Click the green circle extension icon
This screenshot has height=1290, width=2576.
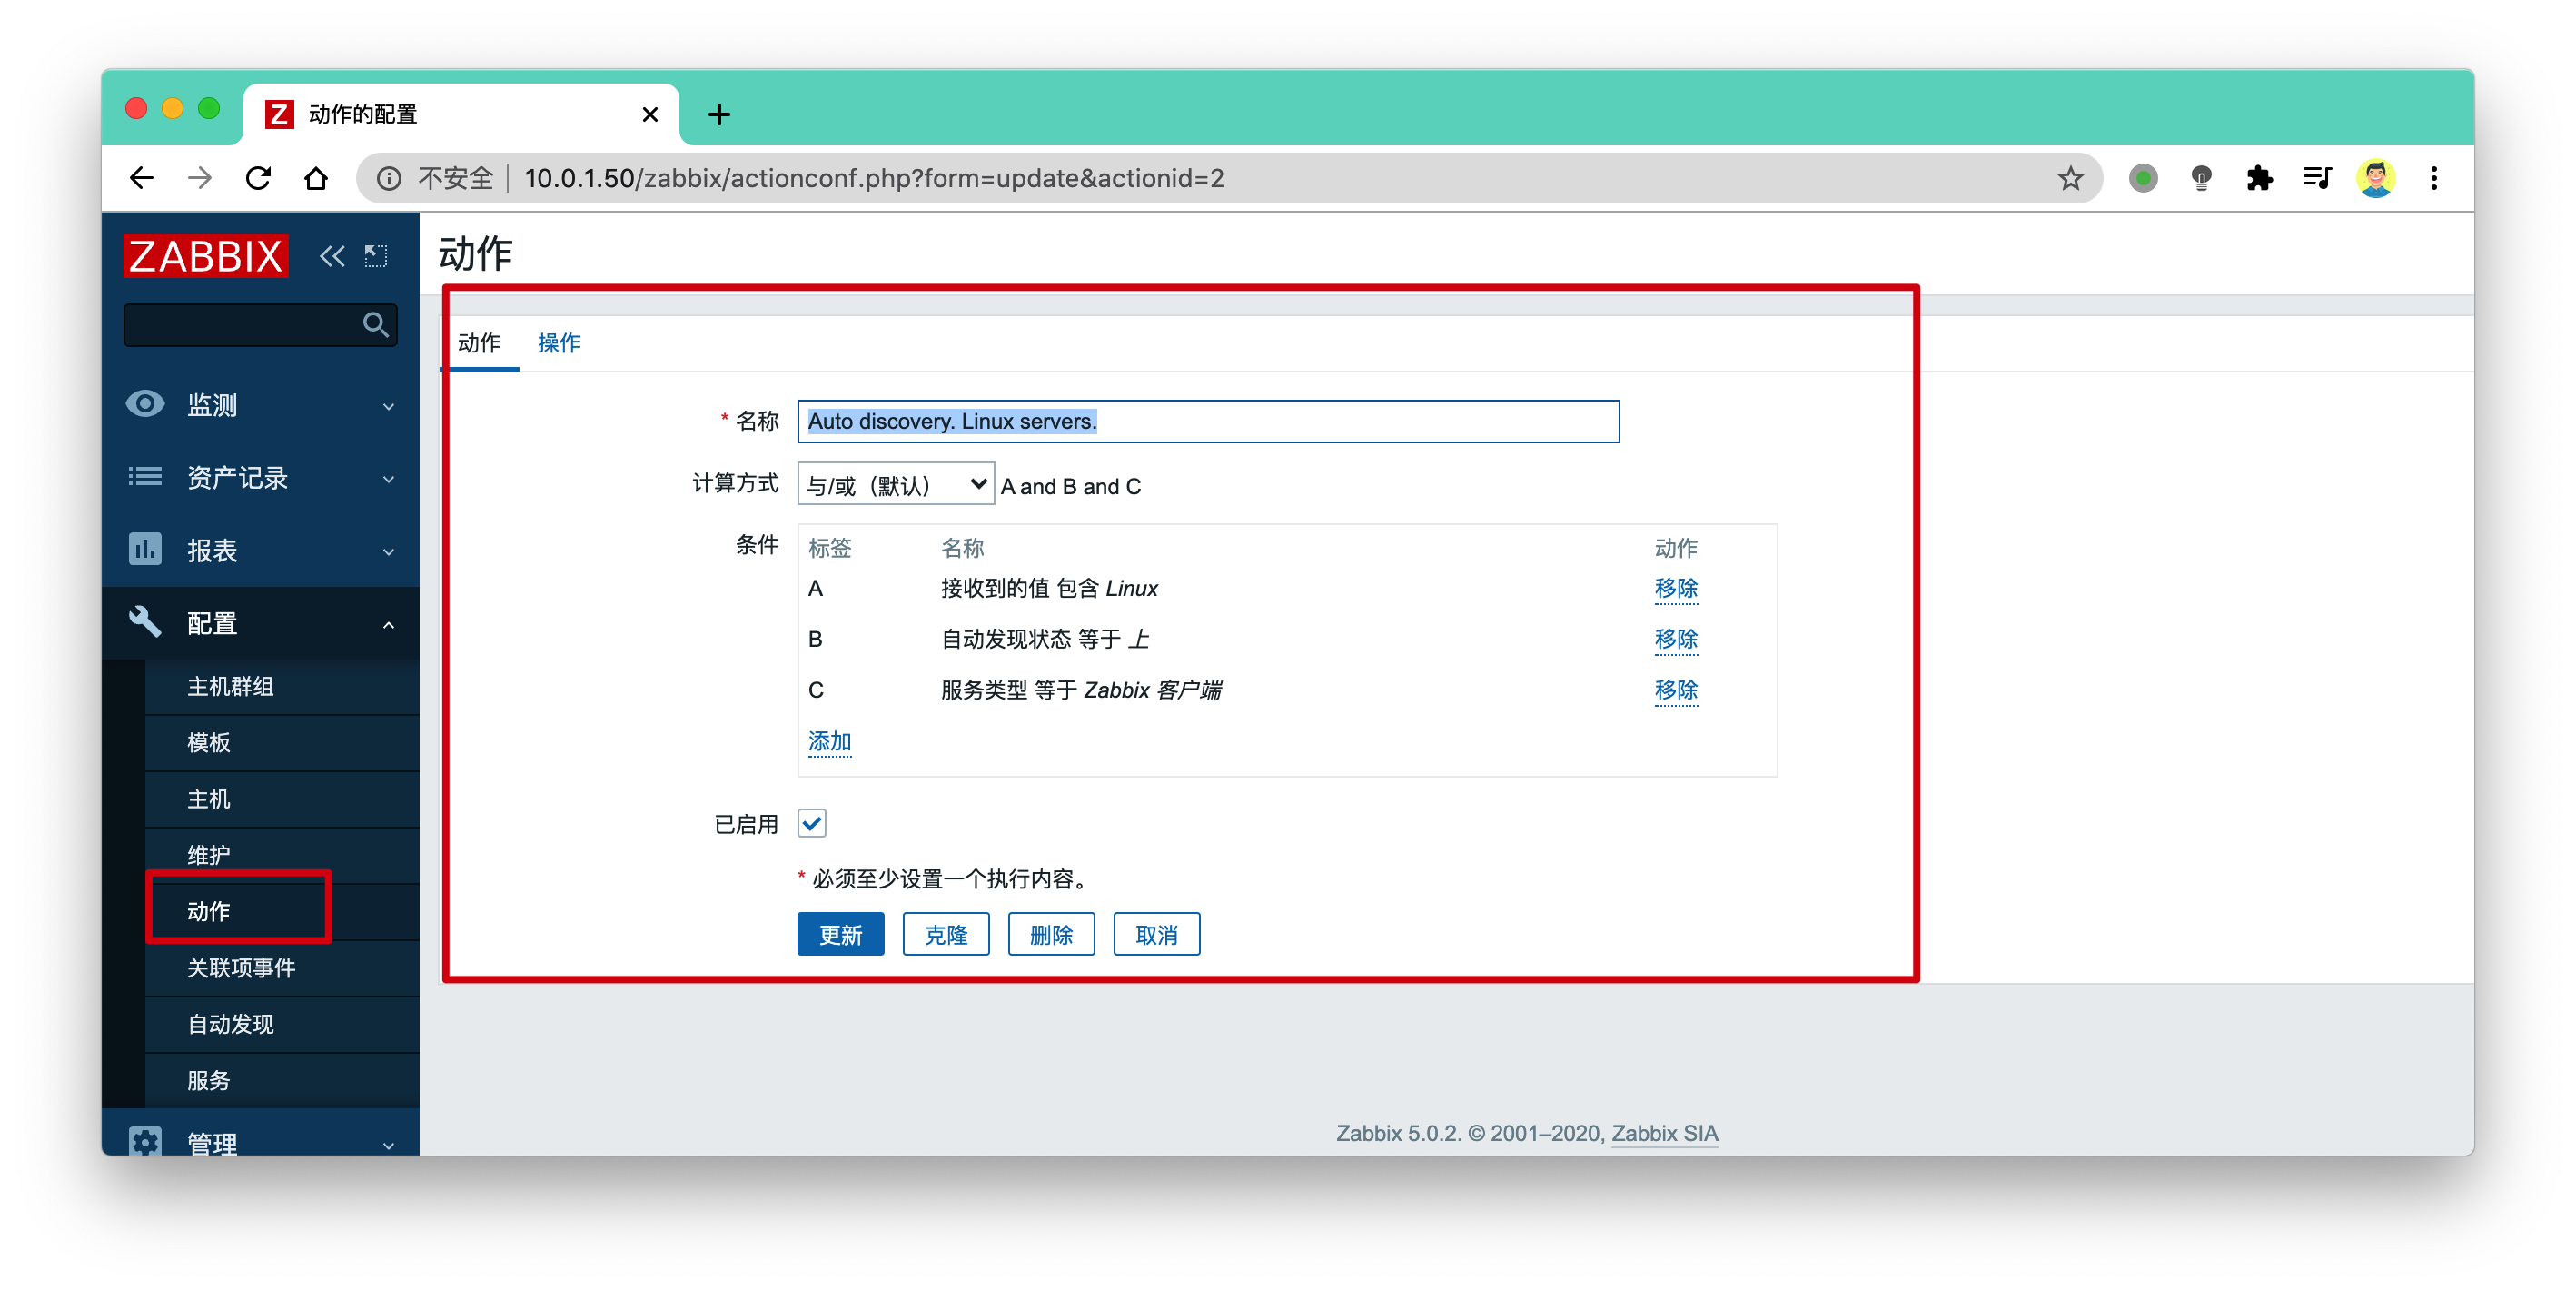[2143, 178]
